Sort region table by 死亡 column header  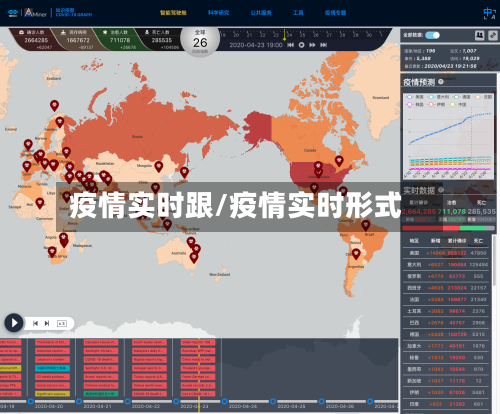click(478, 240)
